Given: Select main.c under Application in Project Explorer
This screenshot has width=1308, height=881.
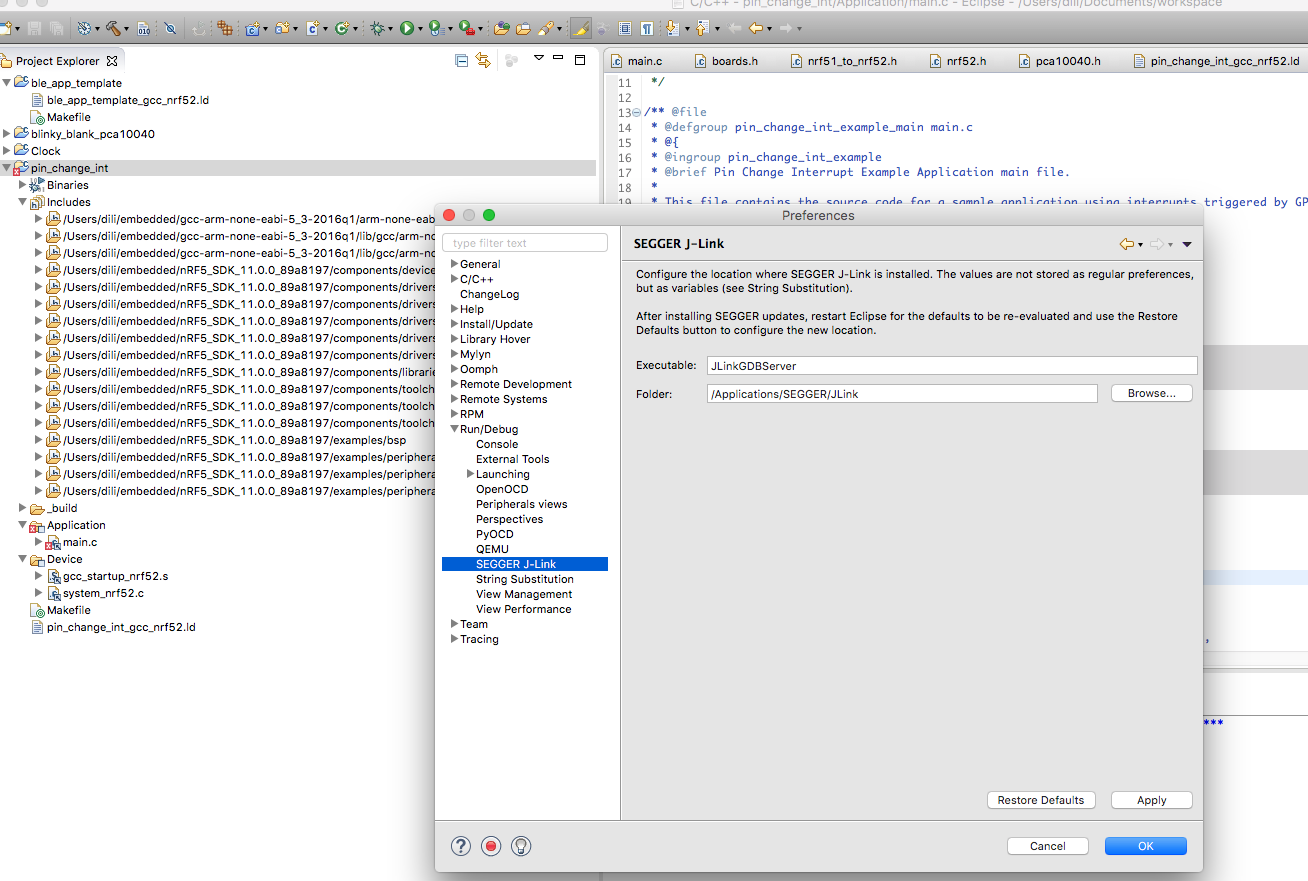Looking at the screenshot, I should pyautogui.click(x=79, y=542).
